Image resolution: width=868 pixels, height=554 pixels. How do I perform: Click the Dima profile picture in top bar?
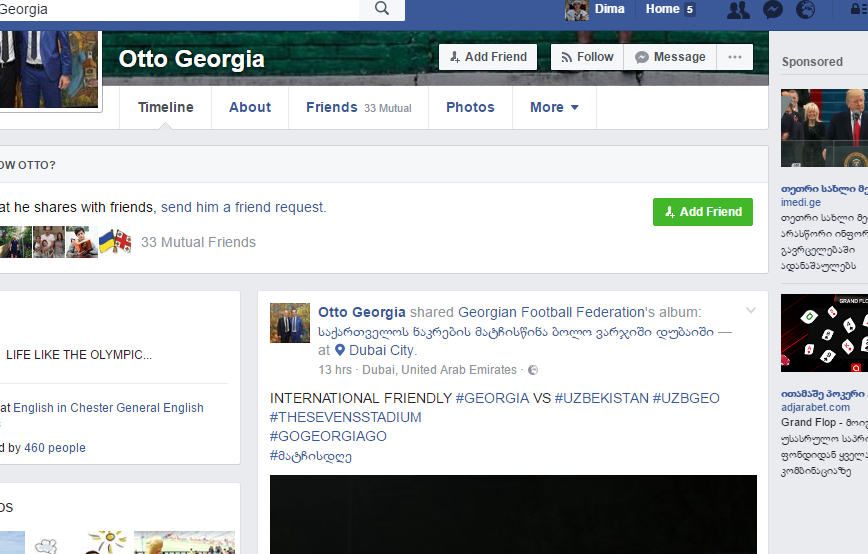pos(577,9)
